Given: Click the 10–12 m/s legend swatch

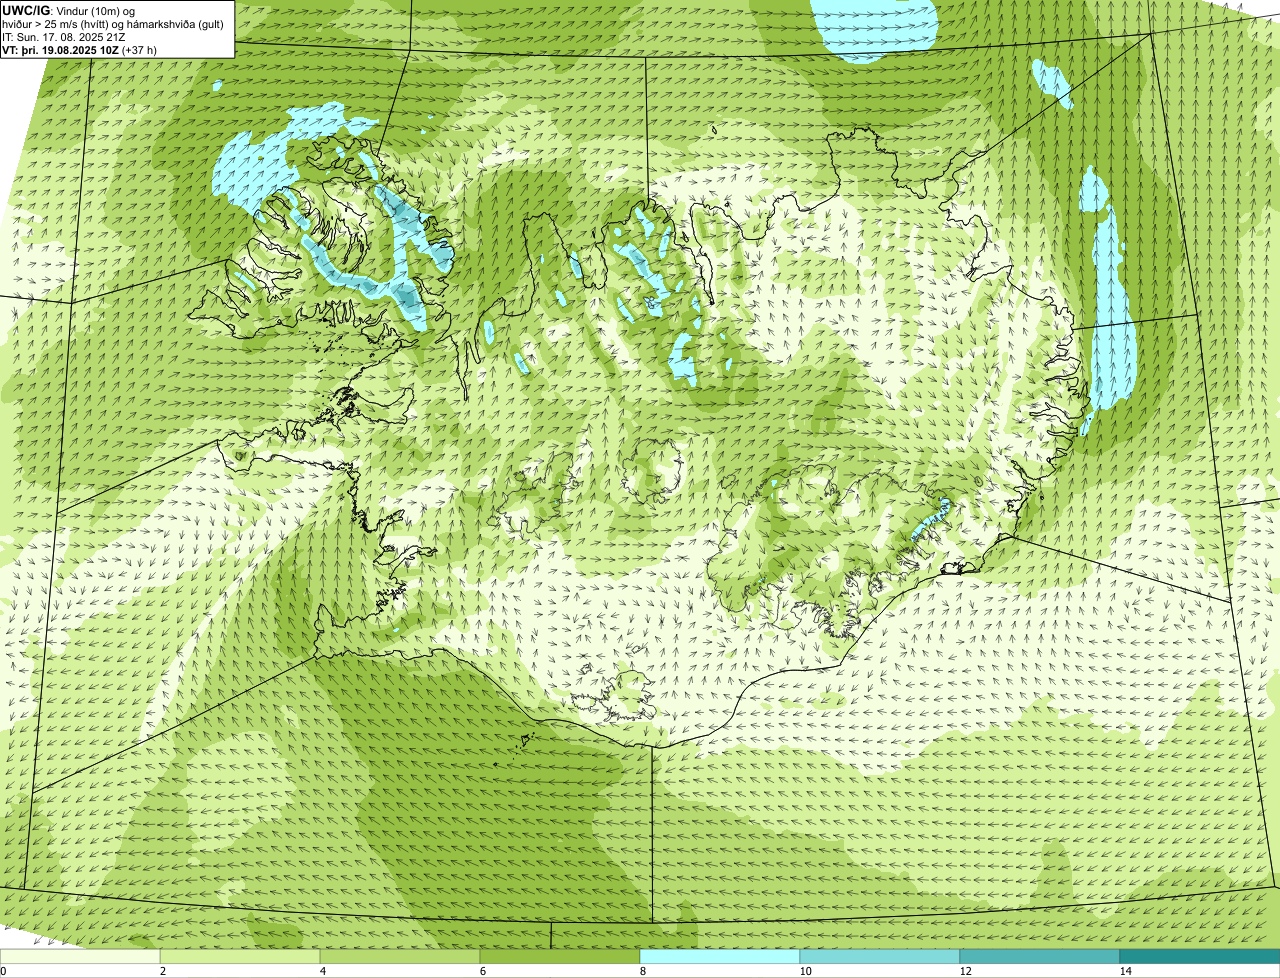Looking at the screenshot, I should (880, 957).
